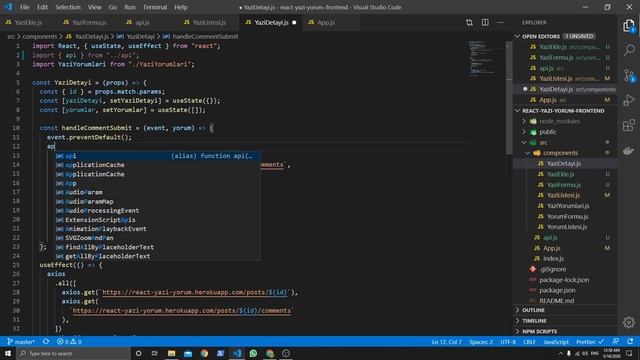Open Task View on taskbar
Viewport: 640px width, 360px height.
[x=155, y=353]
